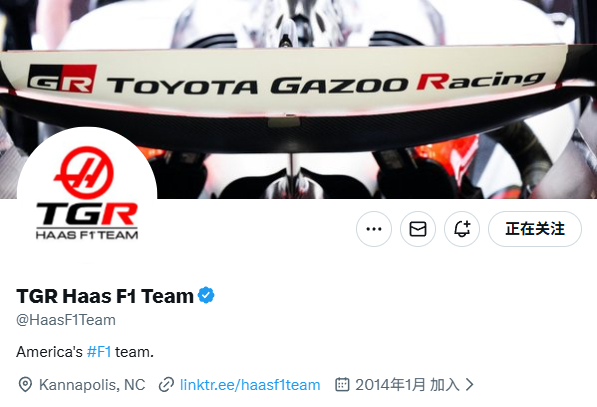This screenshot has width=597, height=407.
Task: Click the word America's in the bio
Action: click(x=49, y=352)
